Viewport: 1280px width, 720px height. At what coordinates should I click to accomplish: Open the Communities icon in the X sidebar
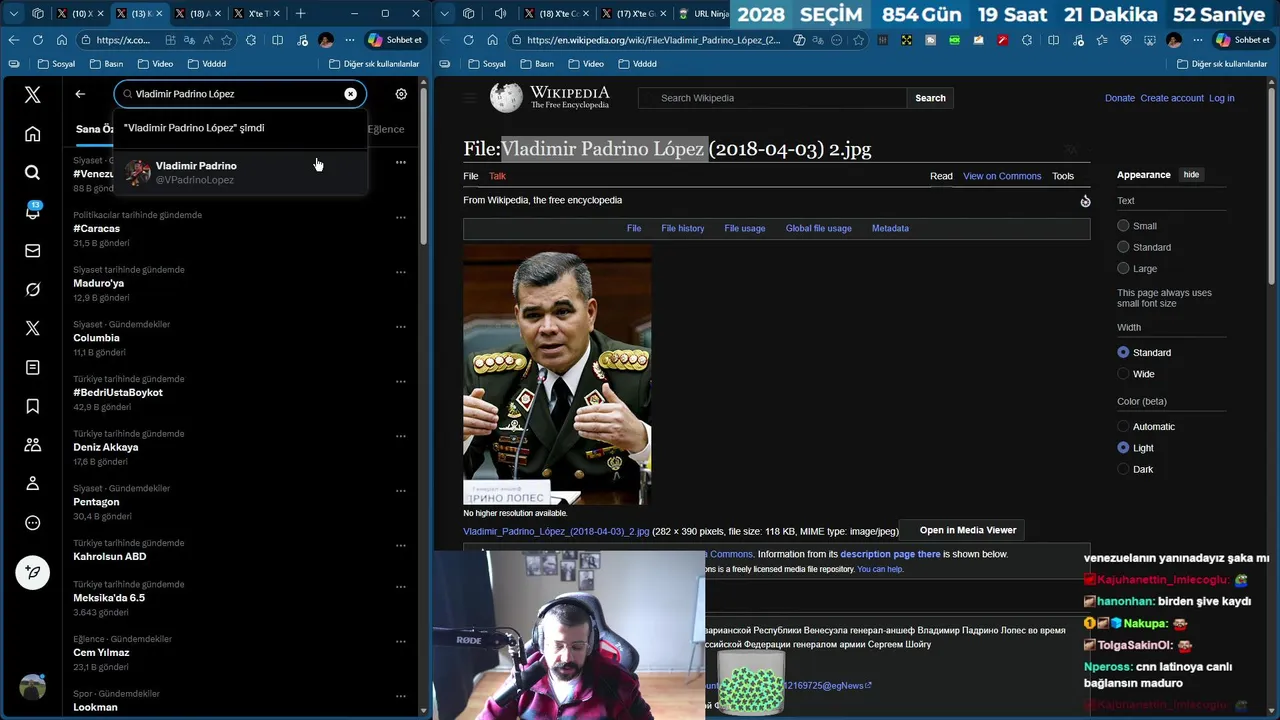point(32,445)
